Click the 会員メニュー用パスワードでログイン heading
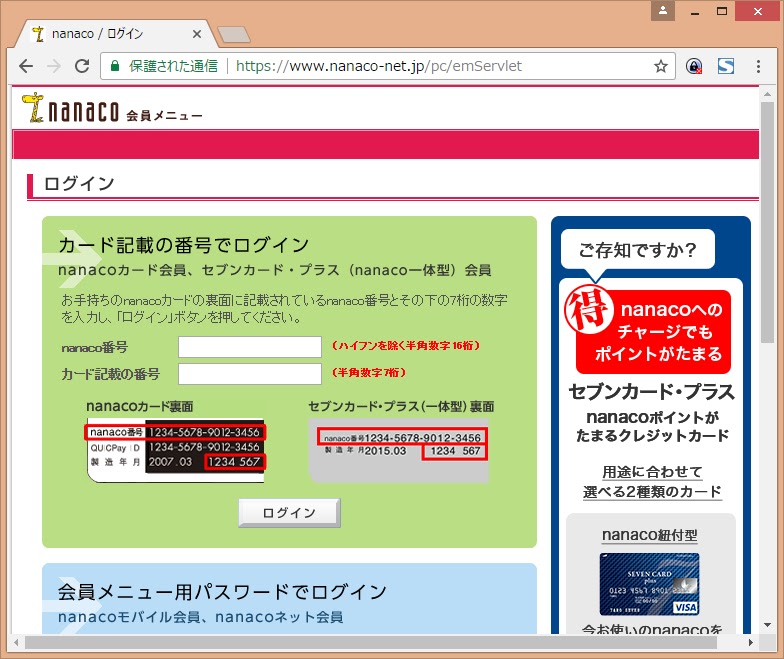Screen dimensions: 784x659 pyautogui.click(x=222, y=592)
